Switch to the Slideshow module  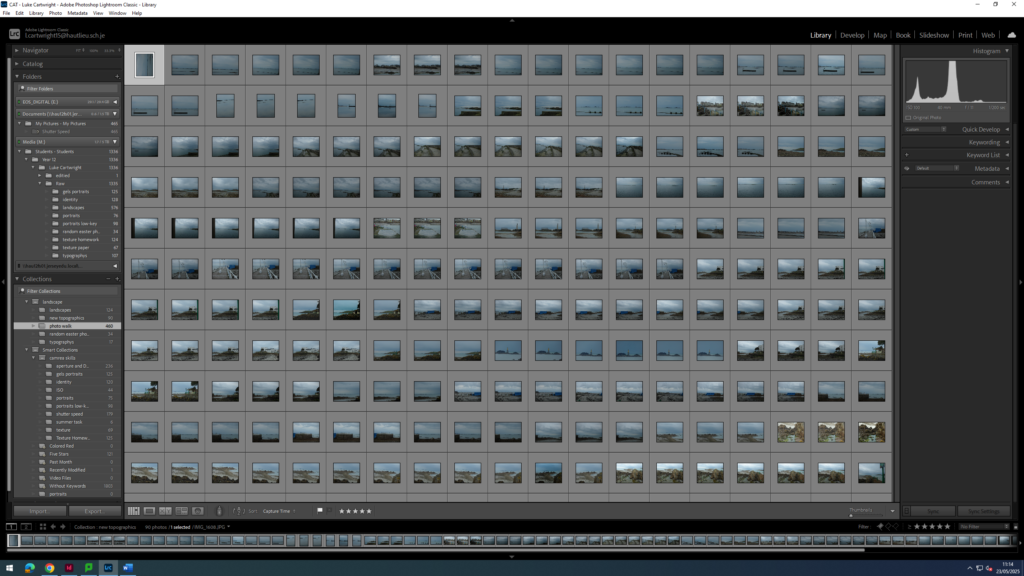tap(934, 35)
